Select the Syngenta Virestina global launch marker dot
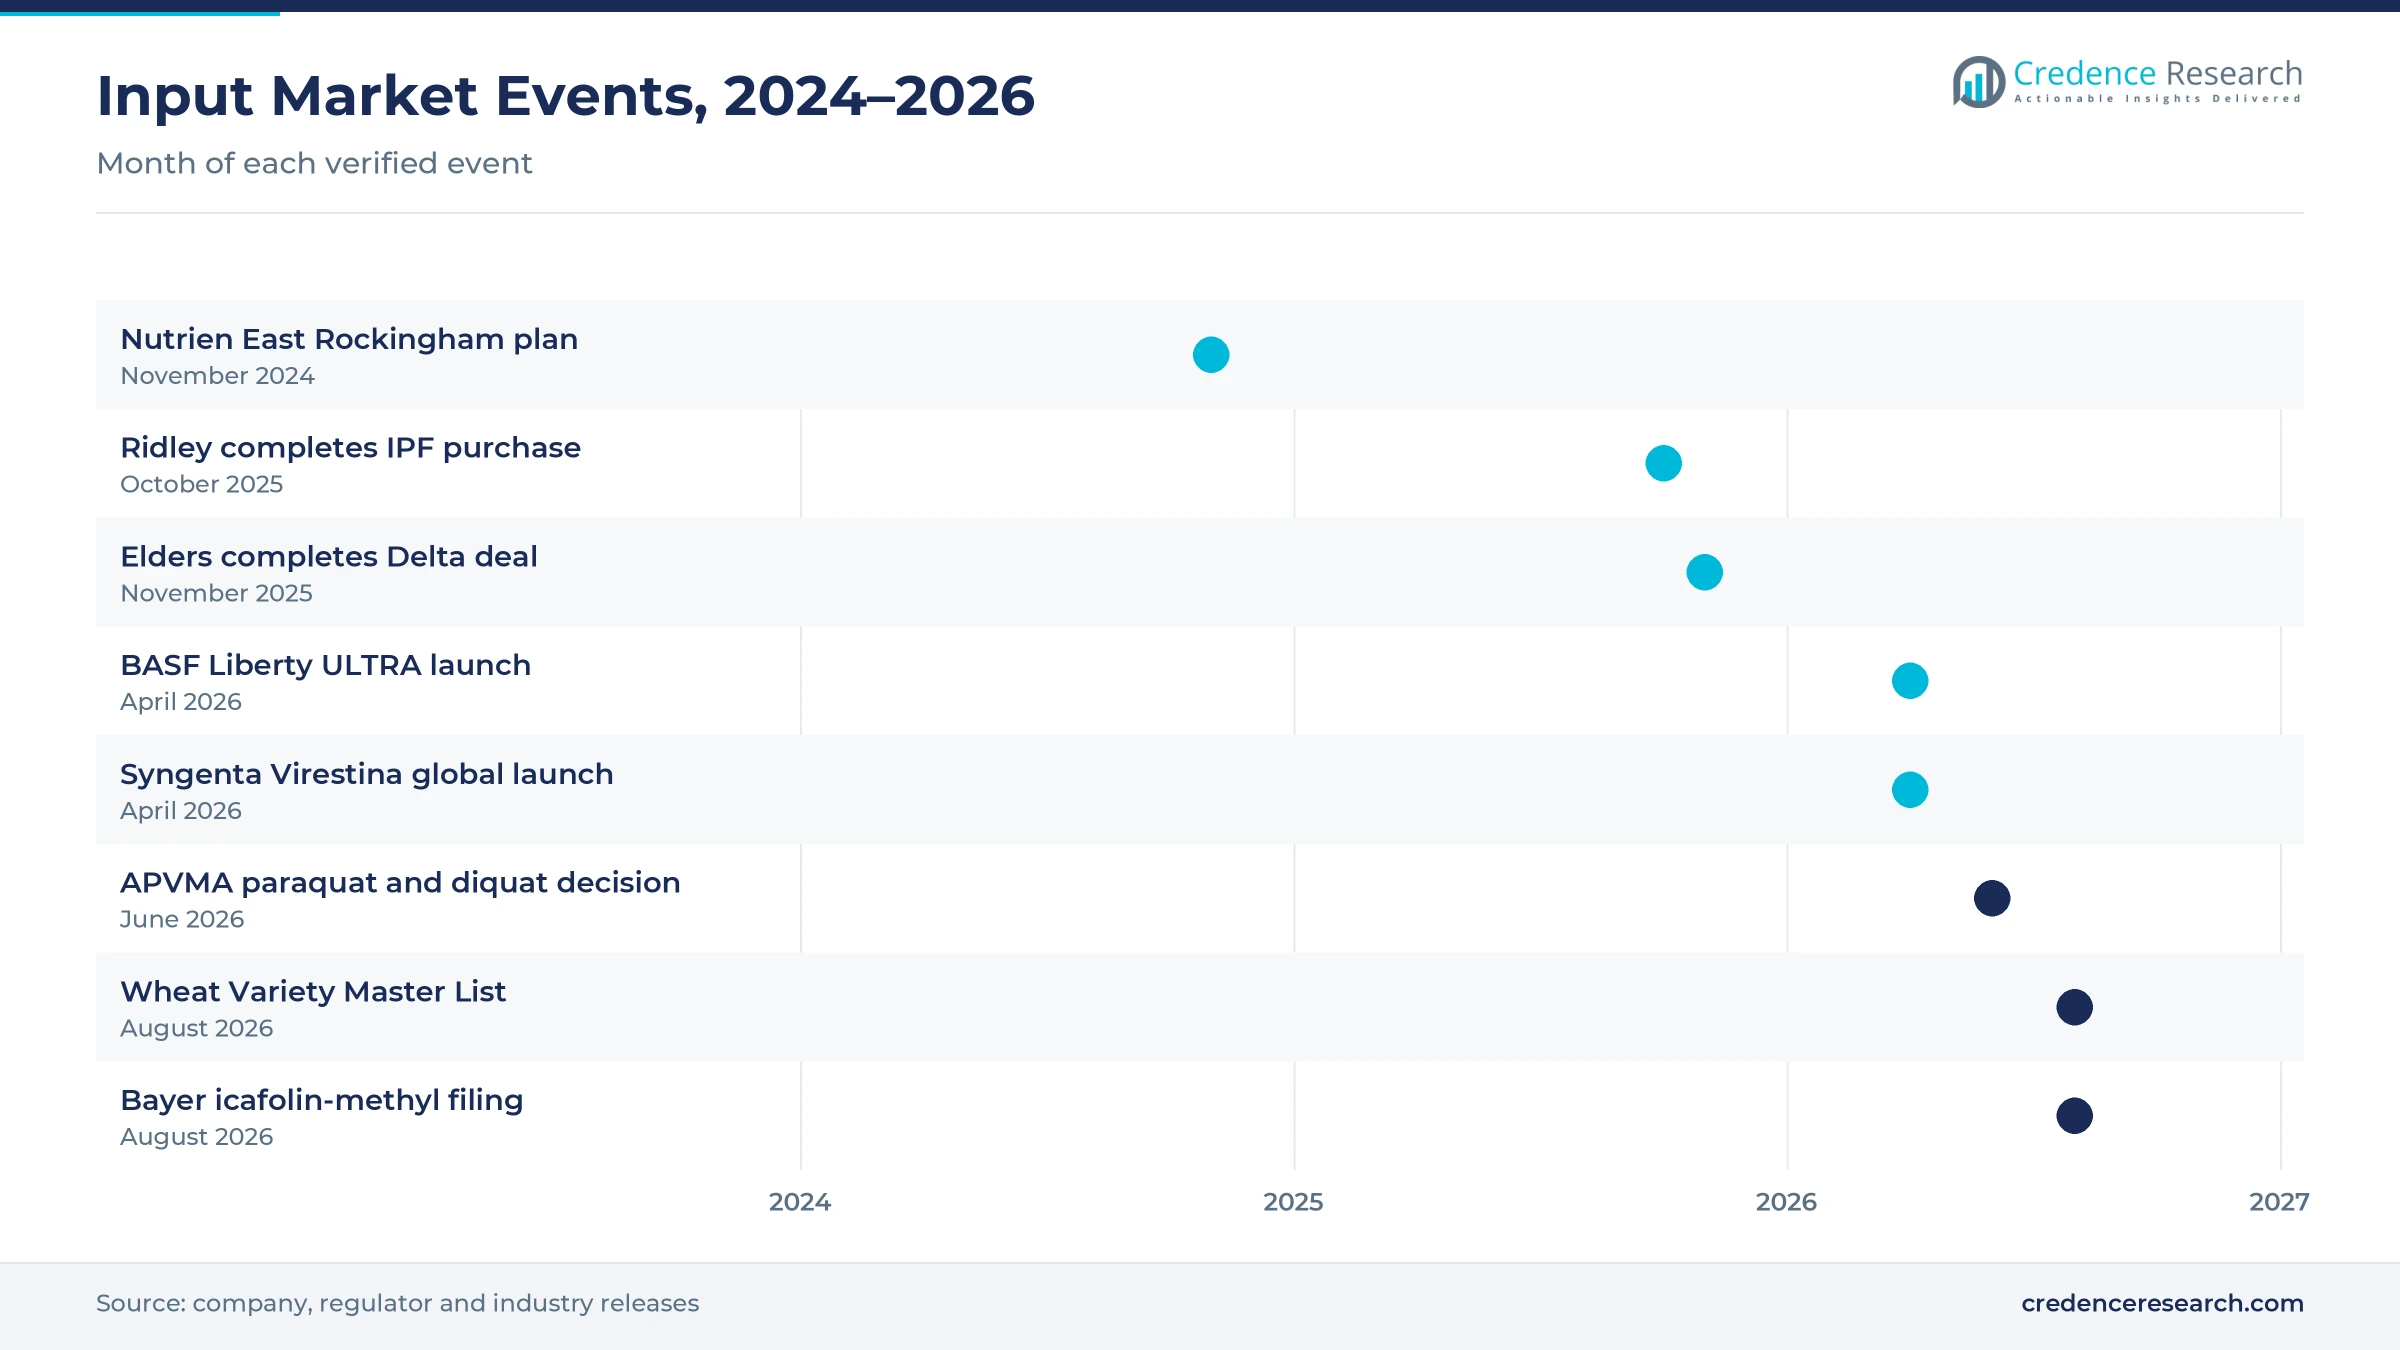This screenshot has height=1350, width=2400. tap(1910, 790)
